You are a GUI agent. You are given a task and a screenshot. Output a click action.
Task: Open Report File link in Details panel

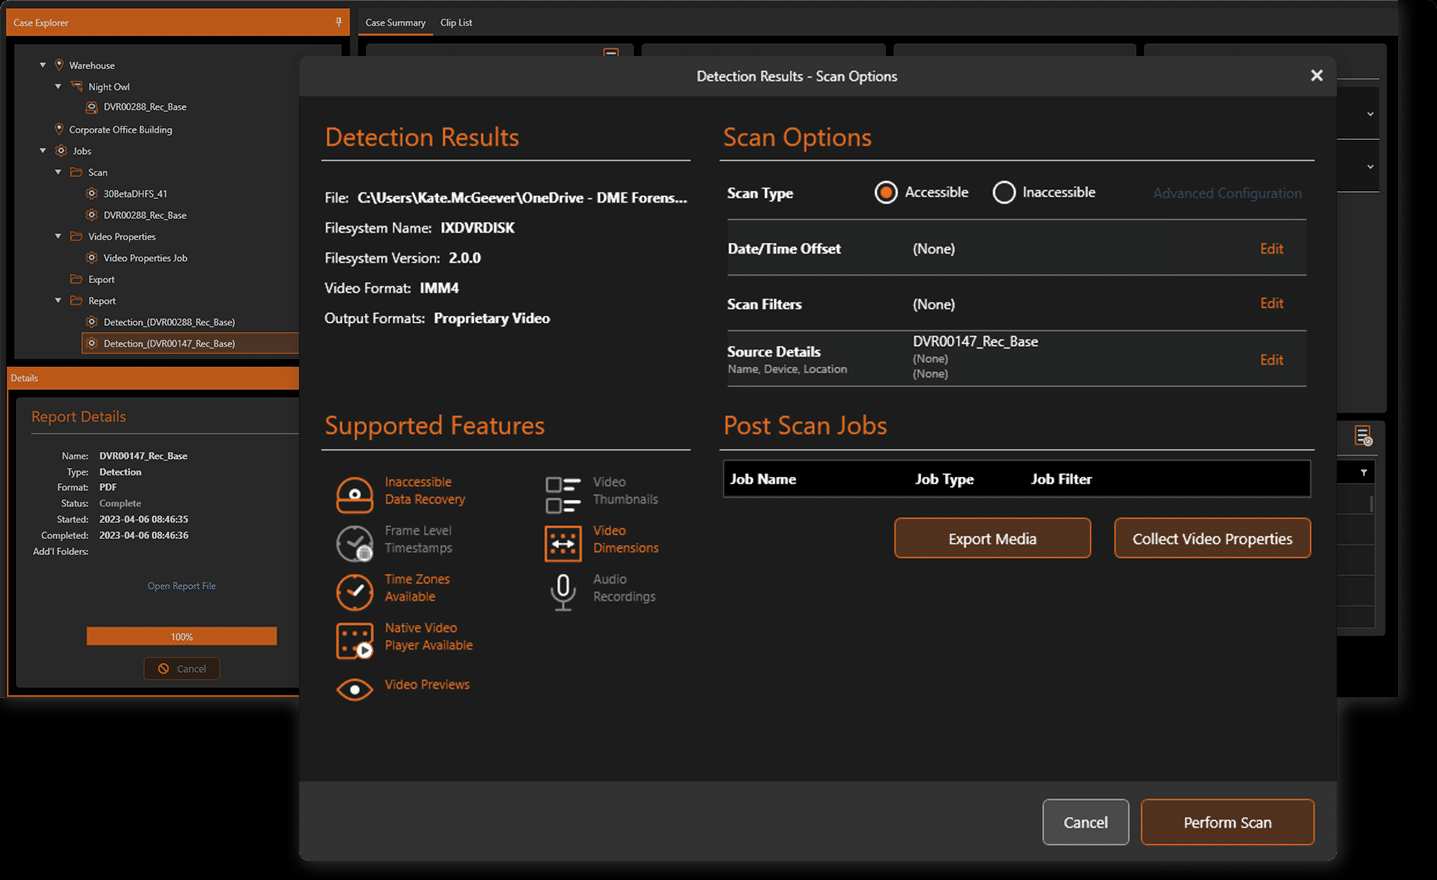click(181, 586)
